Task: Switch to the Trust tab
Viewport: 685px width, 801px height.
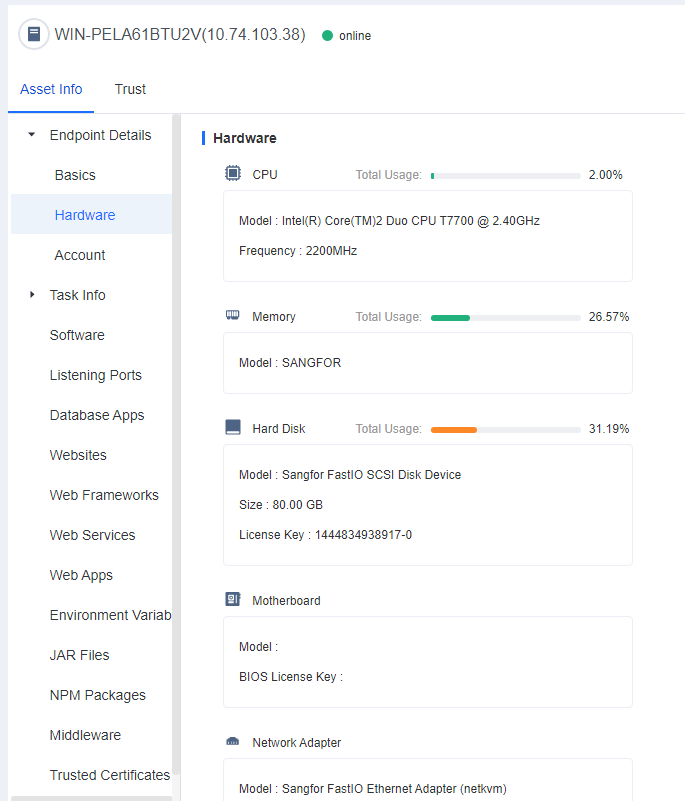Action: [x=130, y=89]
